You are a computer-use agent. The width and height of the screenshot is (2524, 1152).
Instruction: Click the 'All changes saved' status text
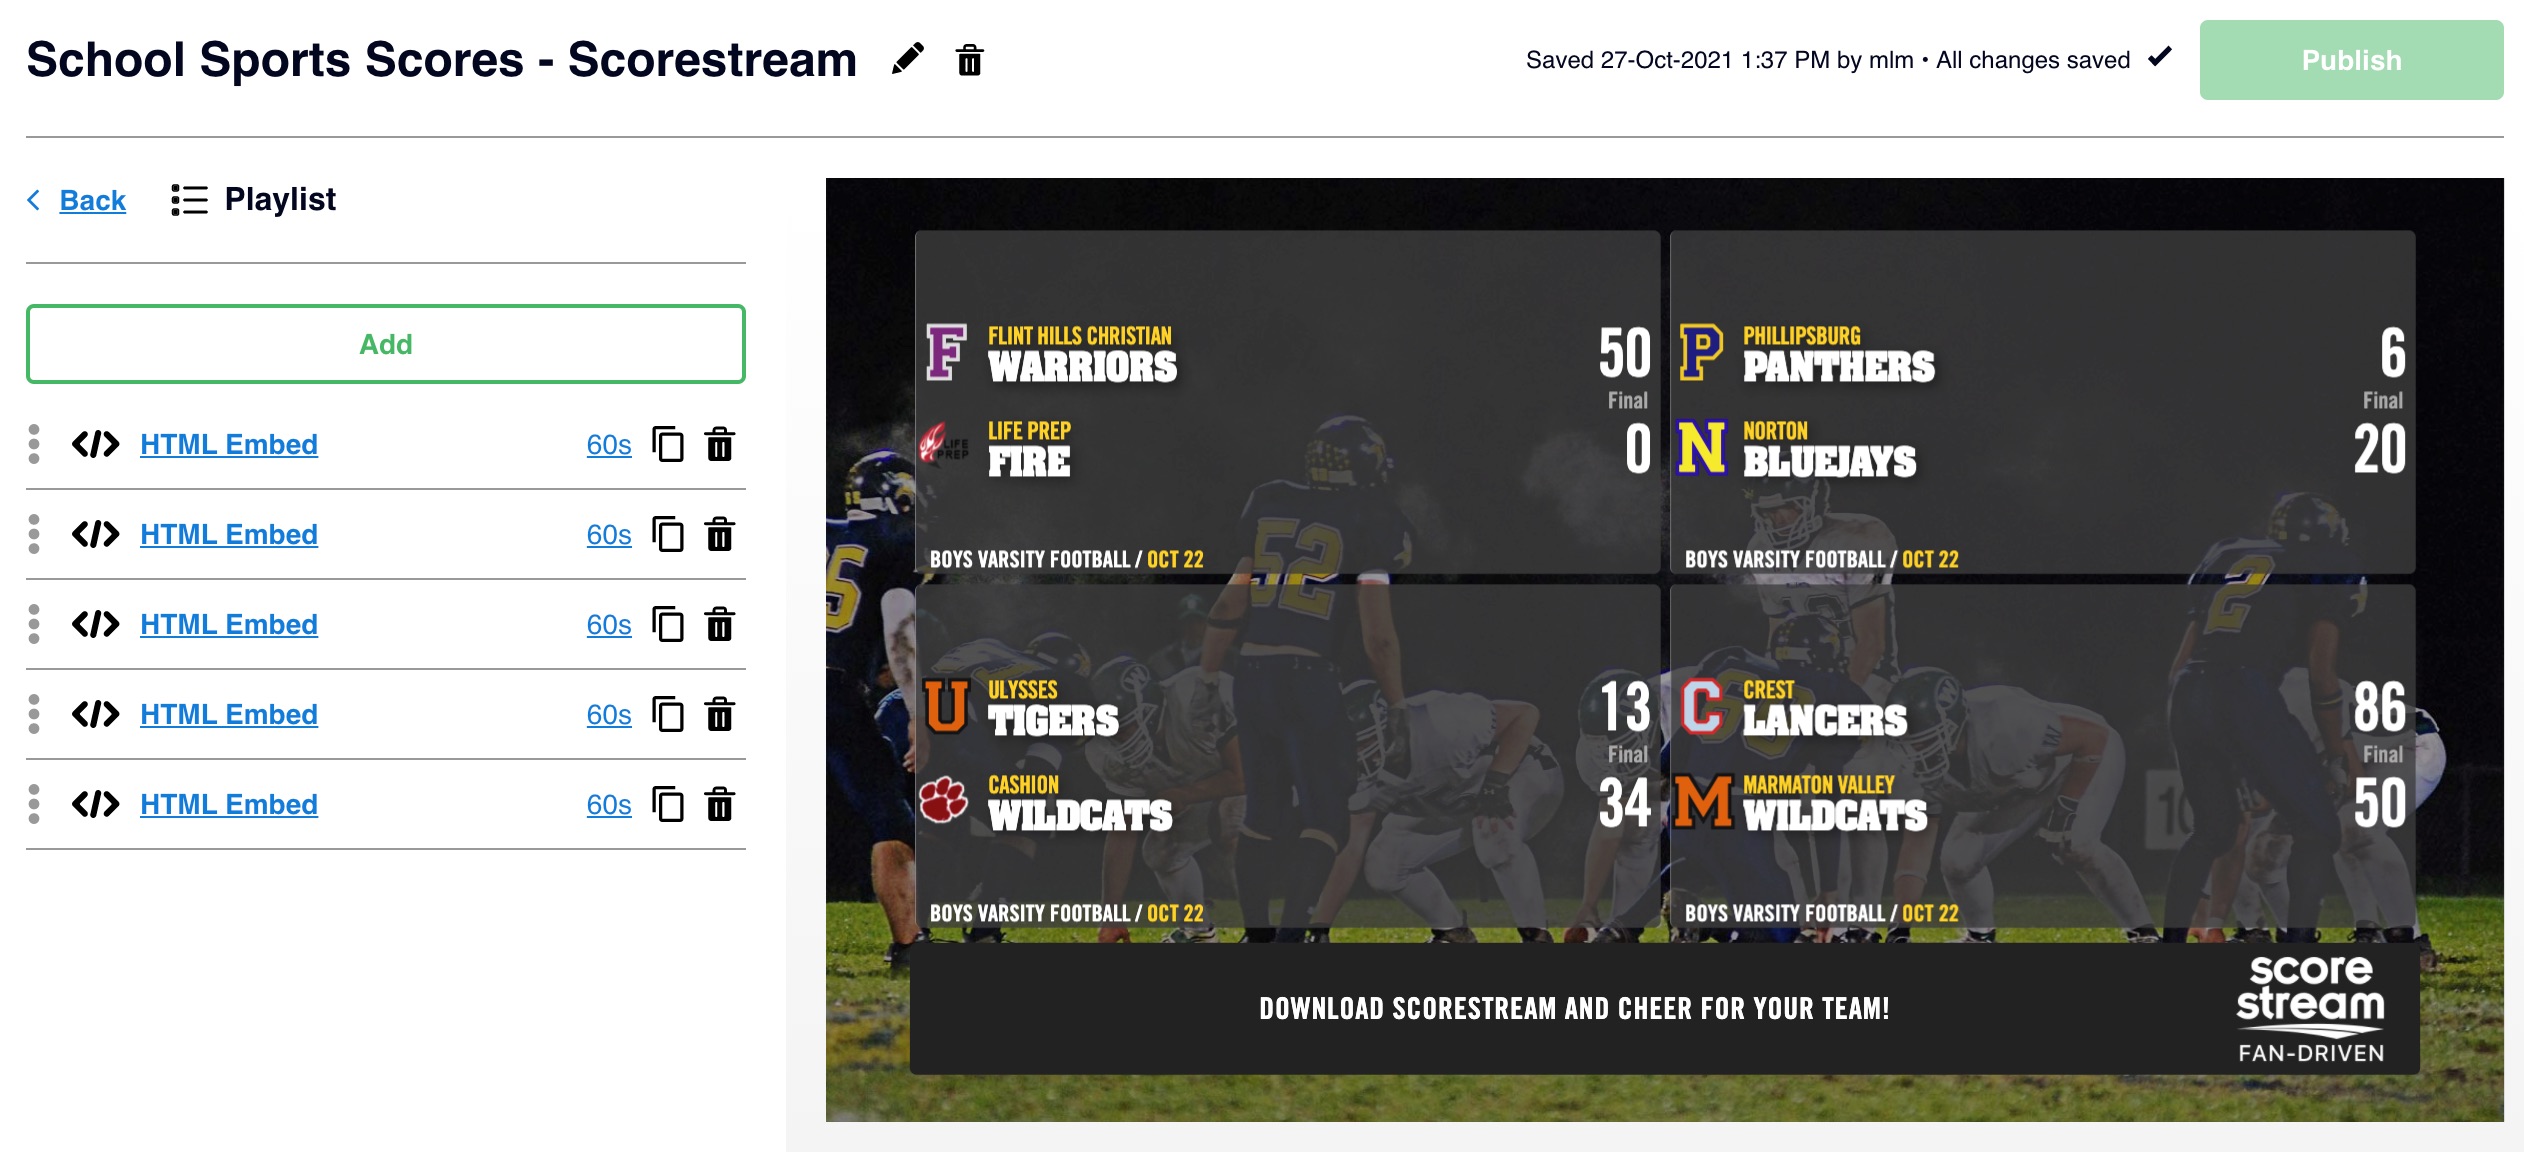(2033, 60)
